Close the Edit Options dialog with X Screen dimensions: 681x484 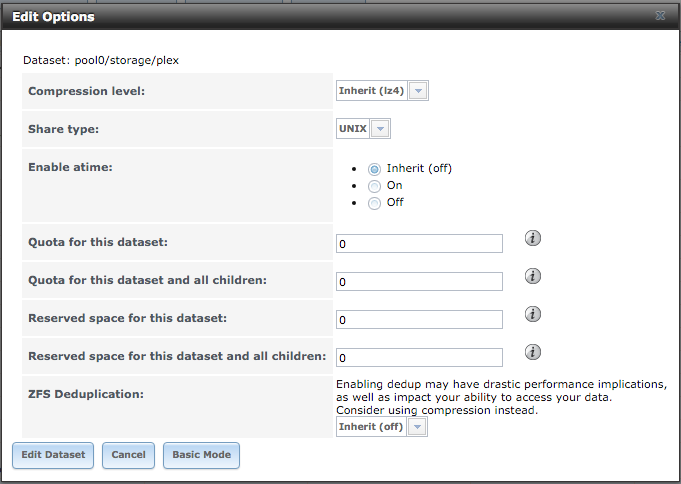[x=660, y=16]
